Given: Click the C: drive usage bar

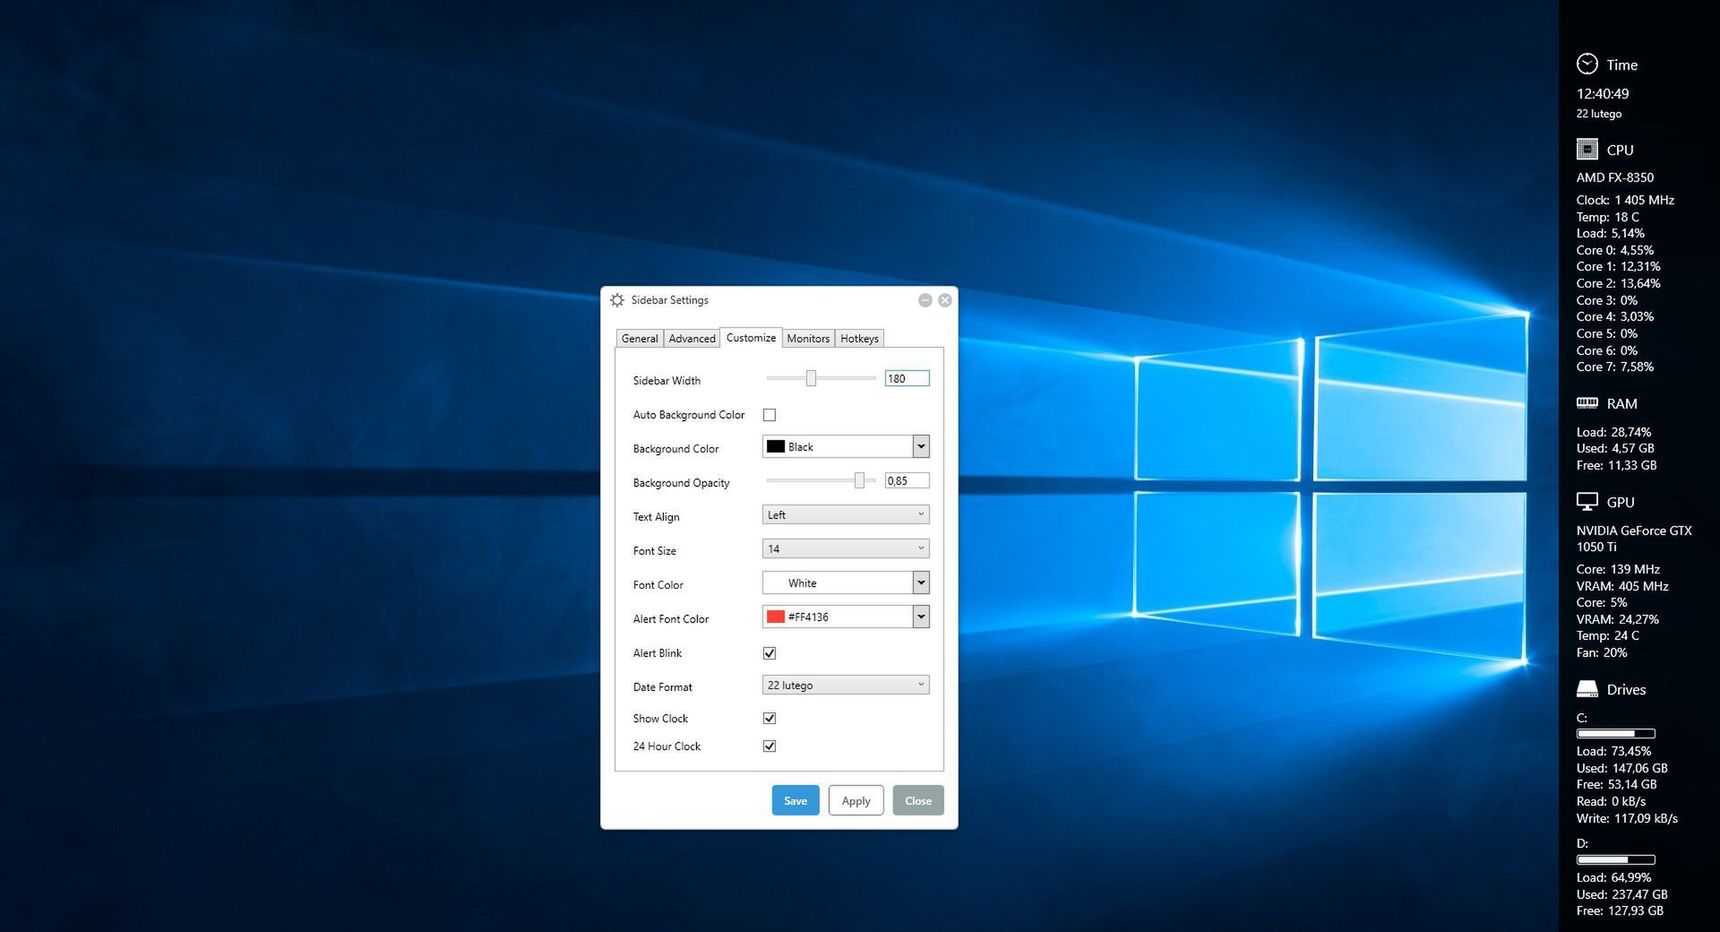Looking at the screenshot, I should coord(1616,734).
